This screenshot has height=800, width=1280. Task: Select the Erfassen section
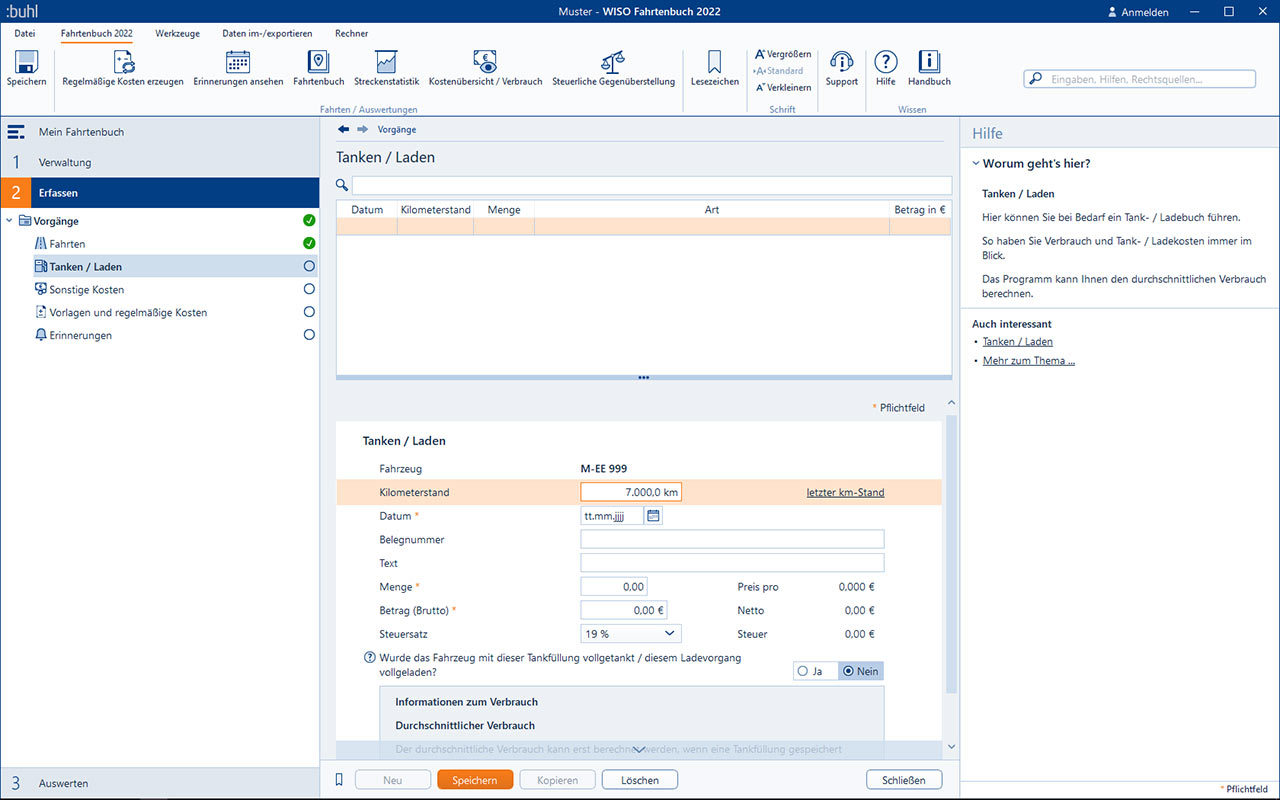(x=160, y=192)
